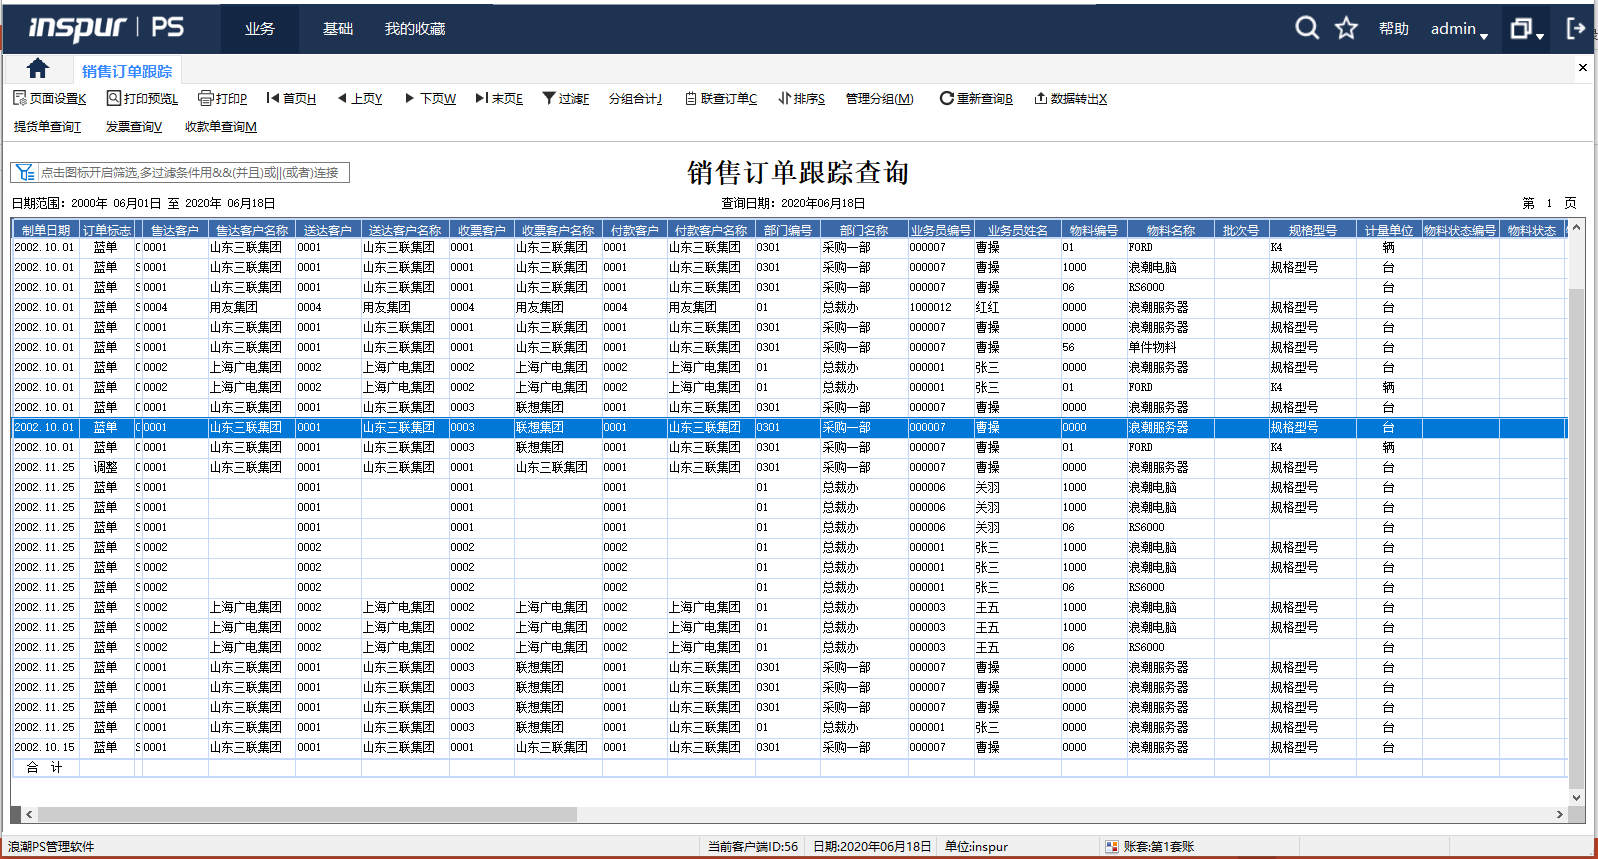Go to 下页 next page
This screenshot has width=1598, height=859.
(x=430, y=98)
